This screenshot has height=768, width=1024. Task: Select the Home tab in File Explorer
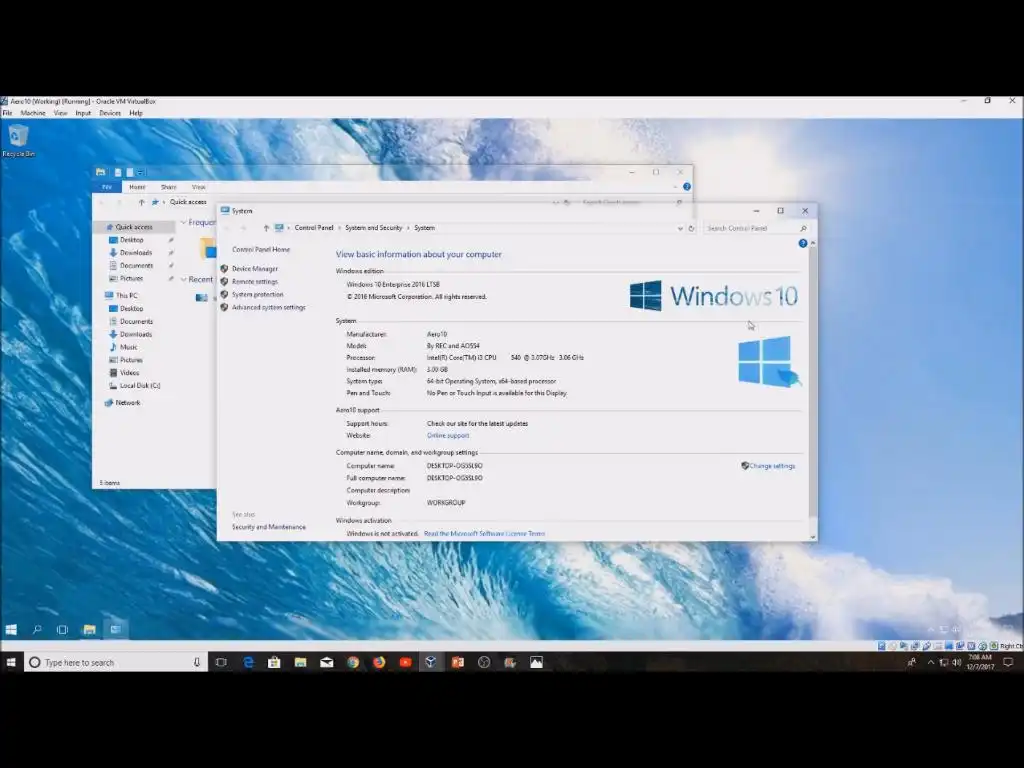click(137, 187)
